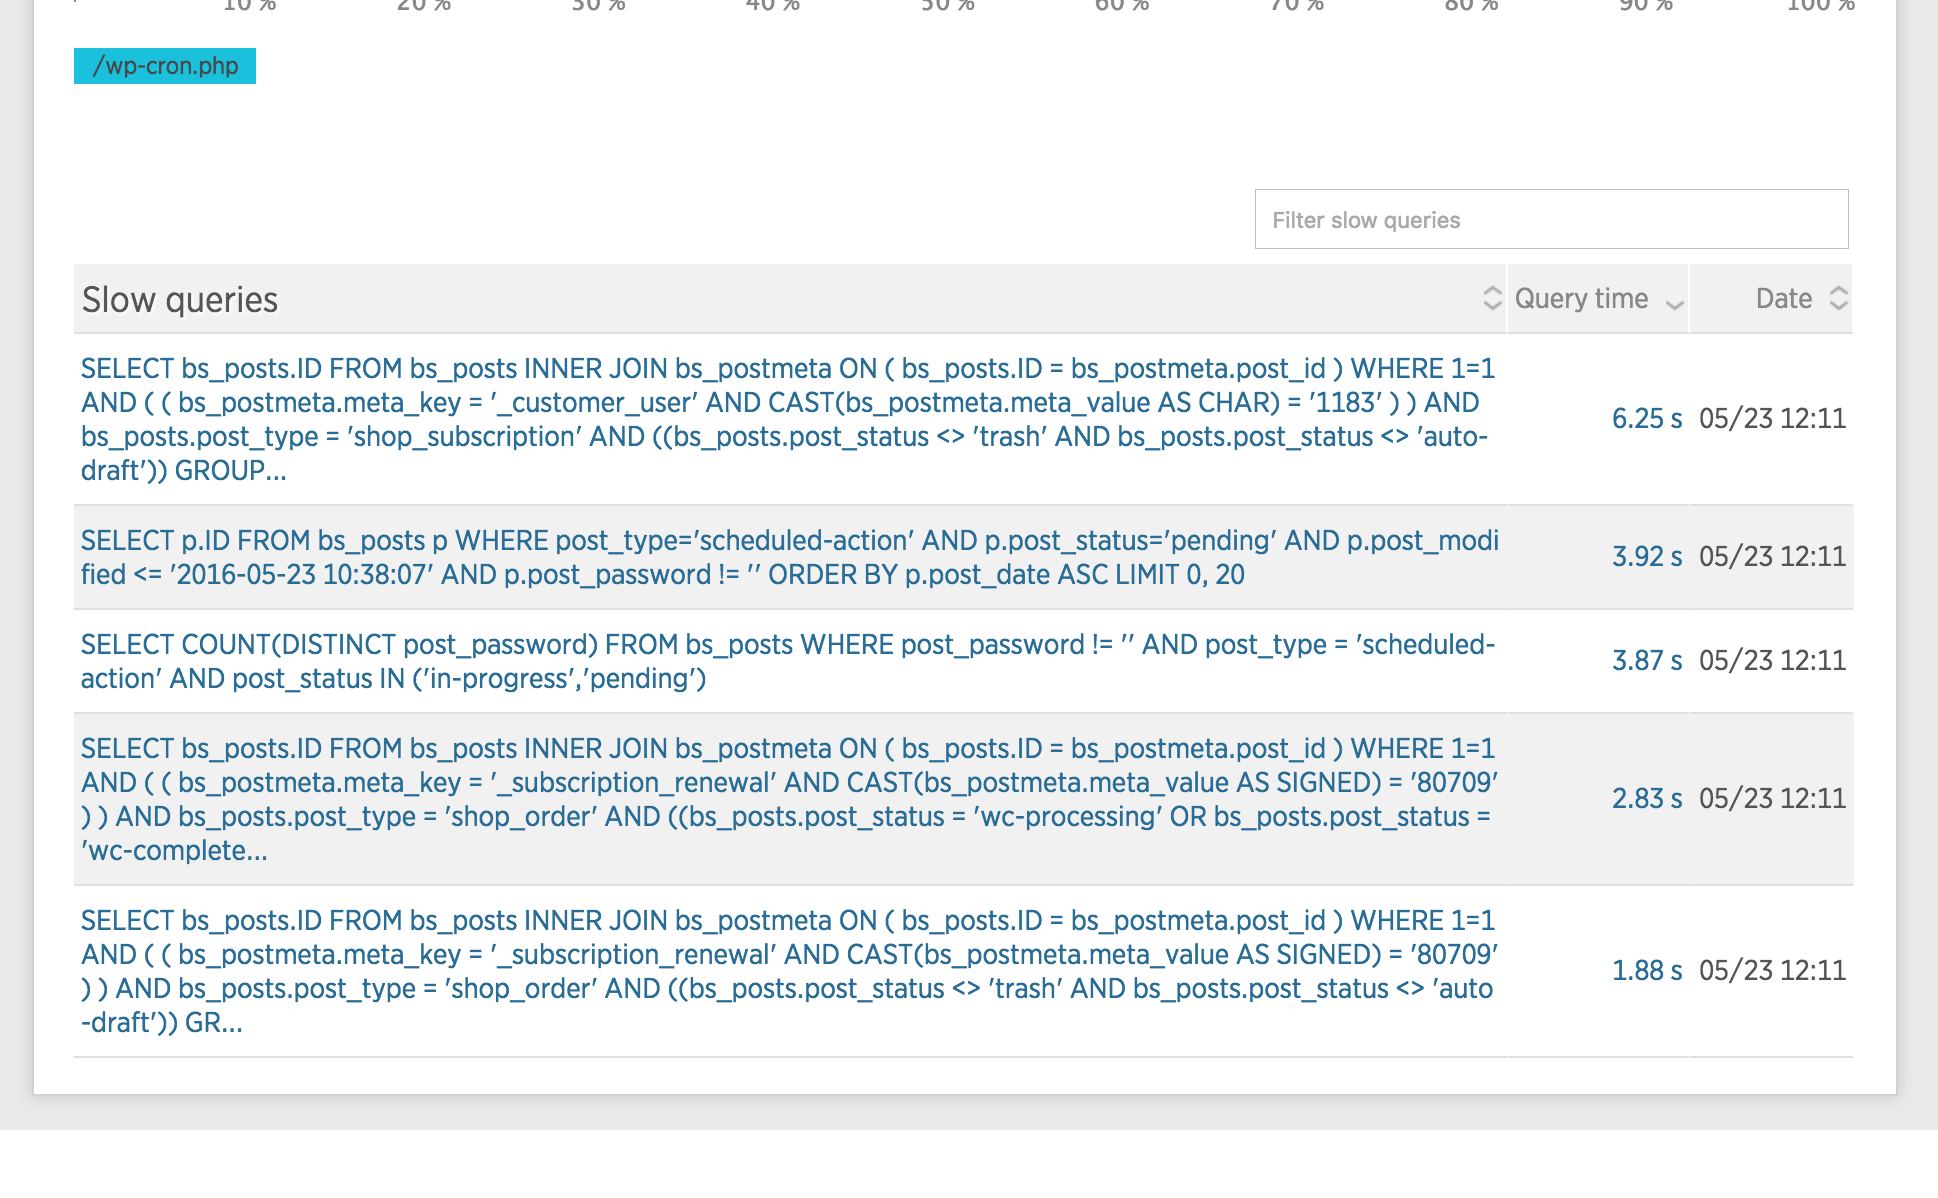The width and height of the screenshot is (1938, 1198).
Task: Focus the Filter slow queries field
Action: click(1550, 220)
